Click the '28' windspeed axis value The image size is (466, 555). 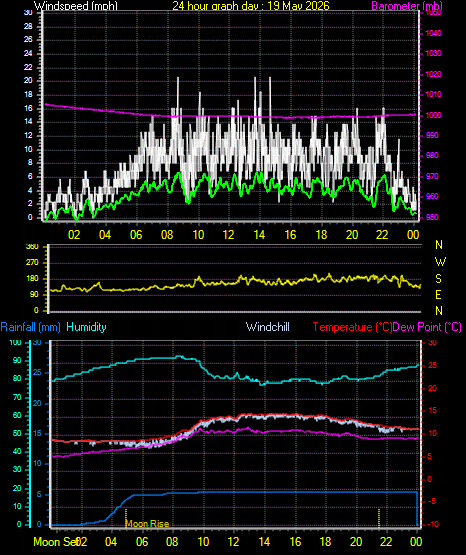(28, 27)
